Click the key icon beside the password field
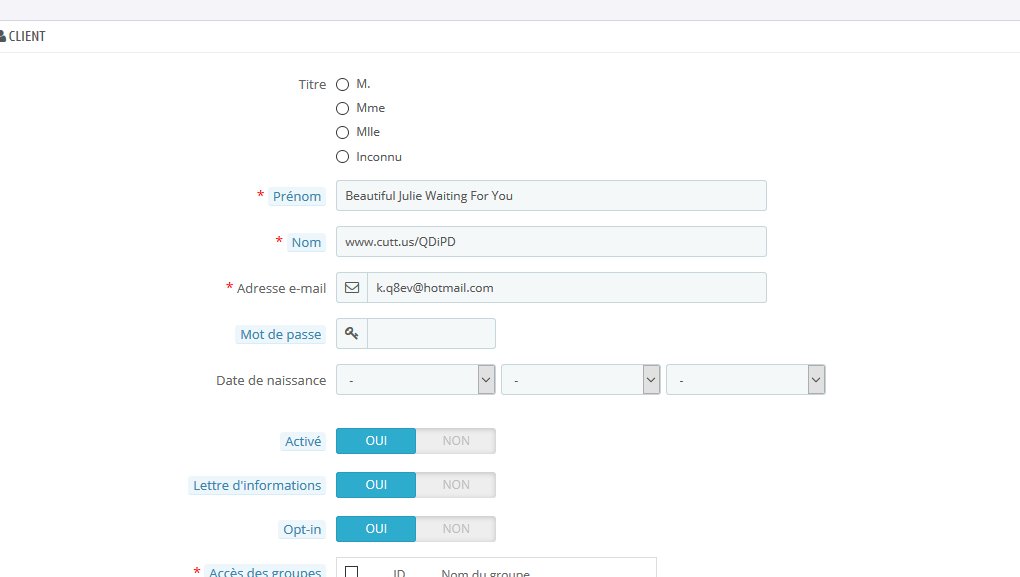The height and width of the screenshot is (577, 1020). [x=352, y=334]
